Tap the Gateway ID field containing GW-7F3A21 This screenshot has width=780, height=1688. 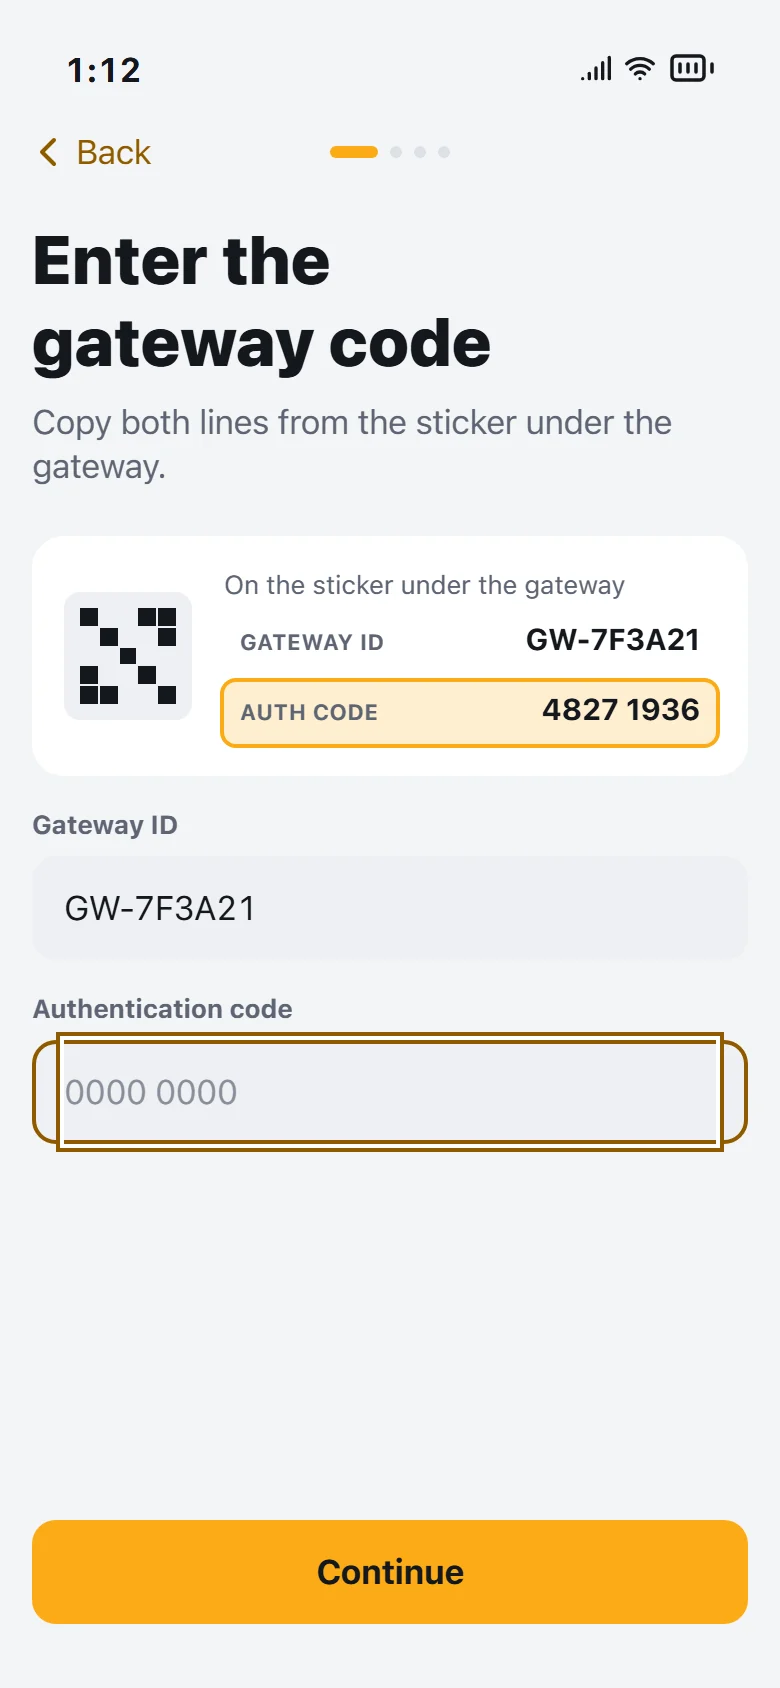390,908
